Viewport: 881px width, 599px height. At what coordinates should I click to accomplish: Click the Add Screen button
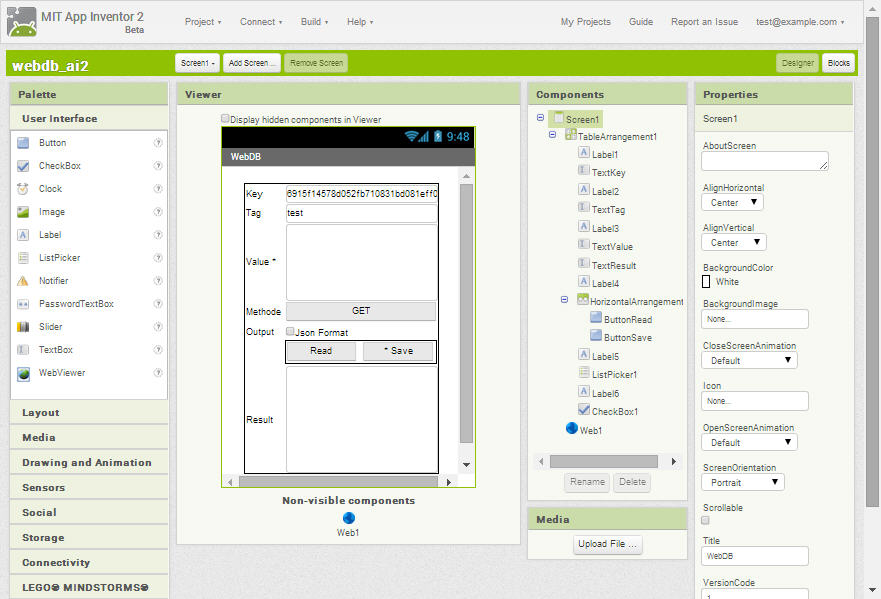[252, 63]
